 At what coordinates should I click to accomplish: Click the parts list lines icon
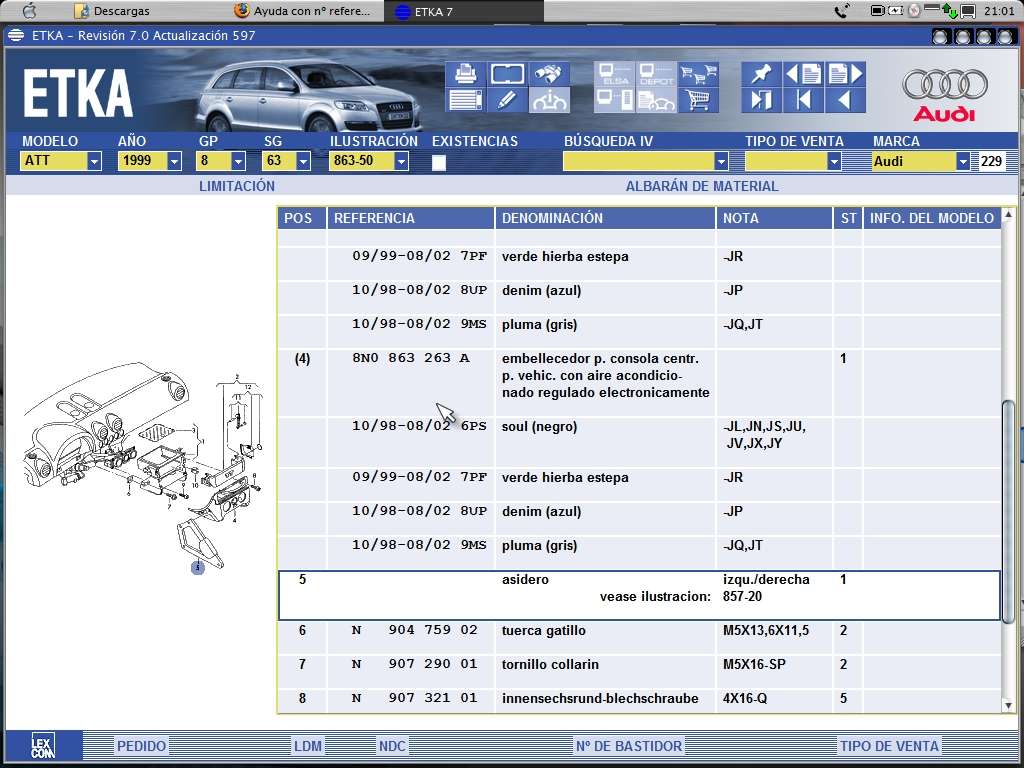pyautogui.click(x=466, y=100)
